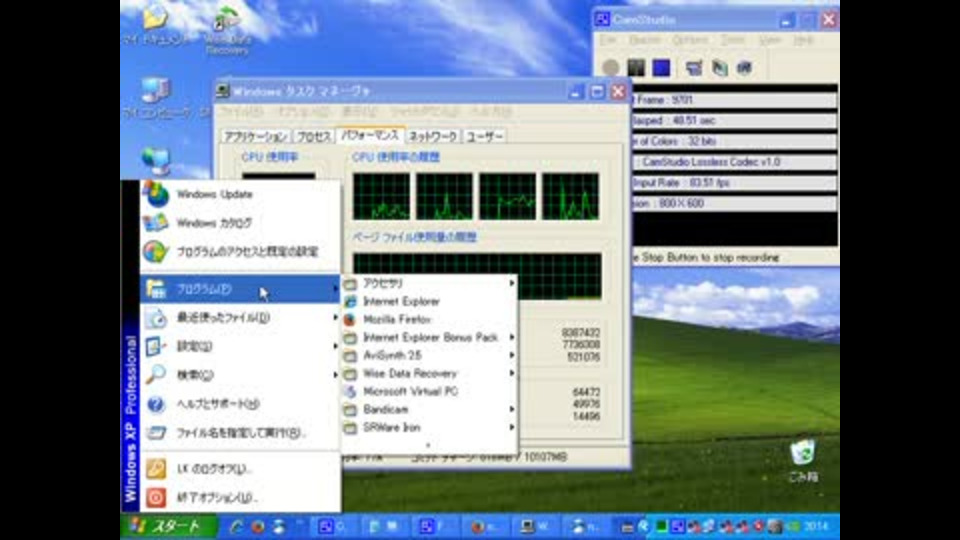Click Firefox quick launch icon beside Start button
The width and height of the screenshot is (960, 540).
point(258,527)
